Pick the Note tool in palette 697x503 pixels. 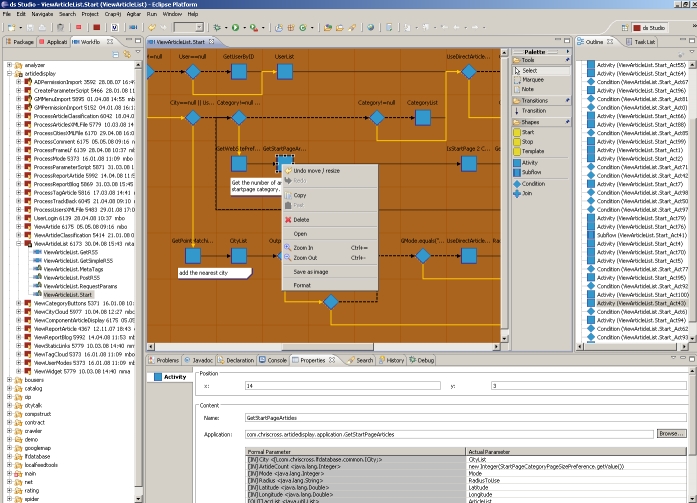tap(528, 90)
